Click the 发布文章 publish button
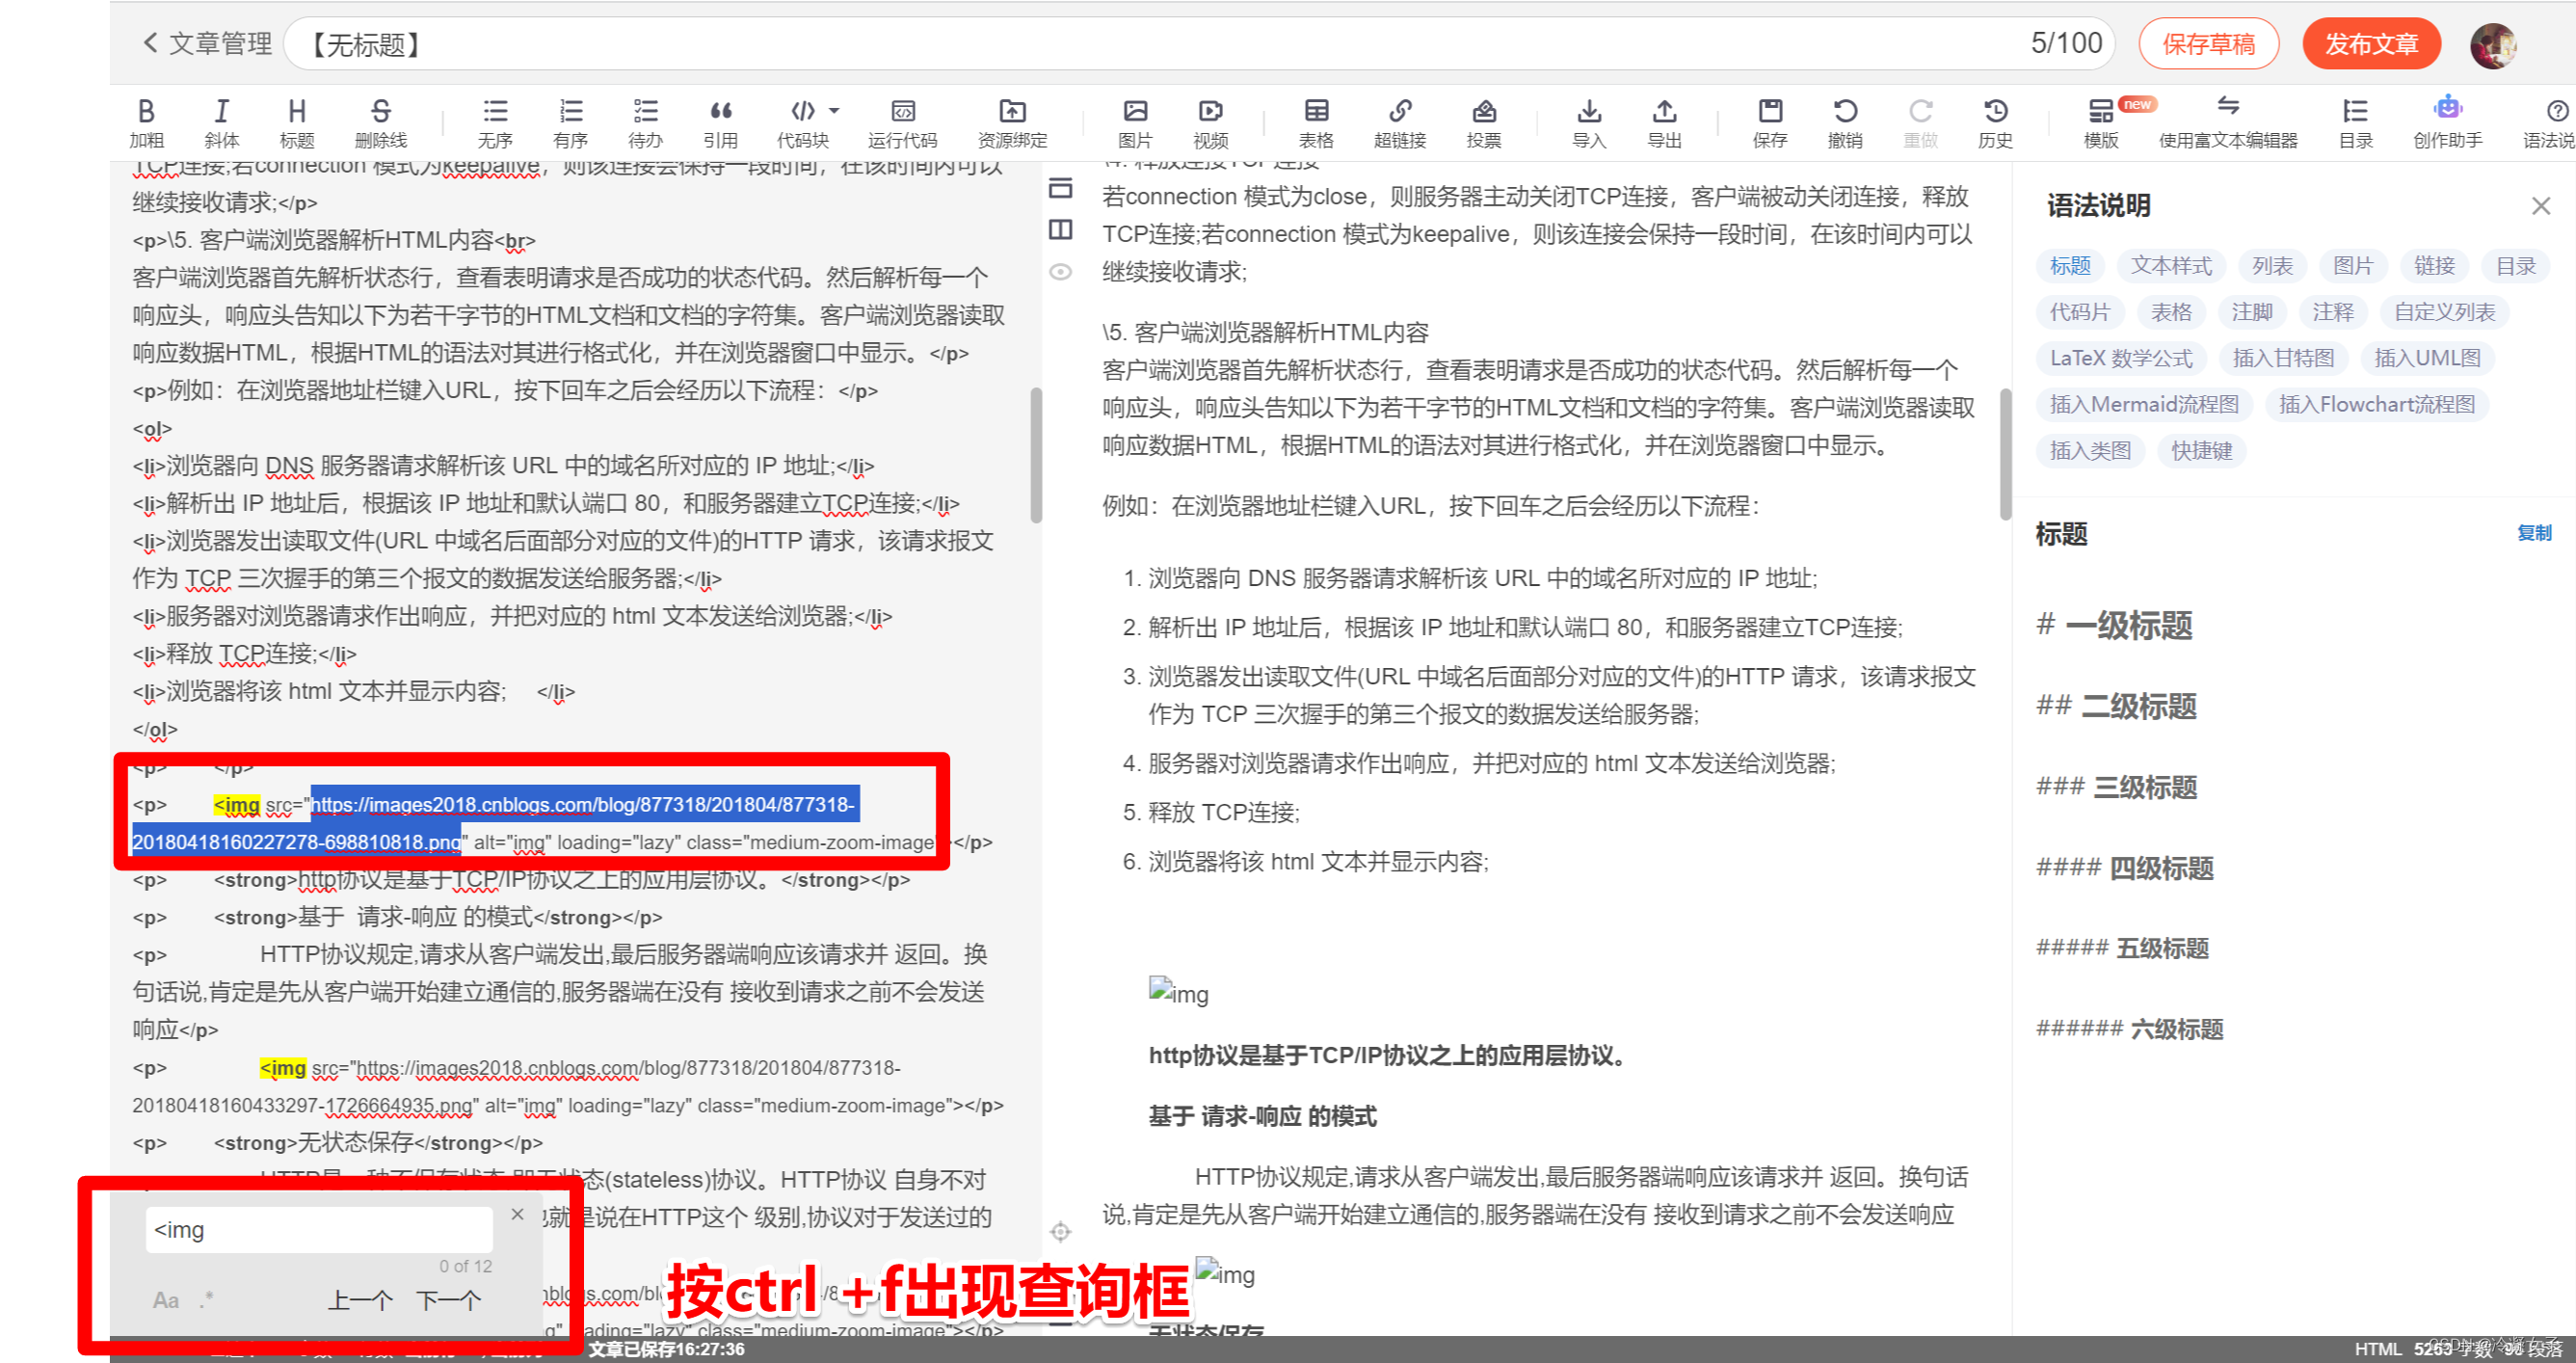Image resolution: width=2576 pixels, height=1363 pixels. [2370, 44]
